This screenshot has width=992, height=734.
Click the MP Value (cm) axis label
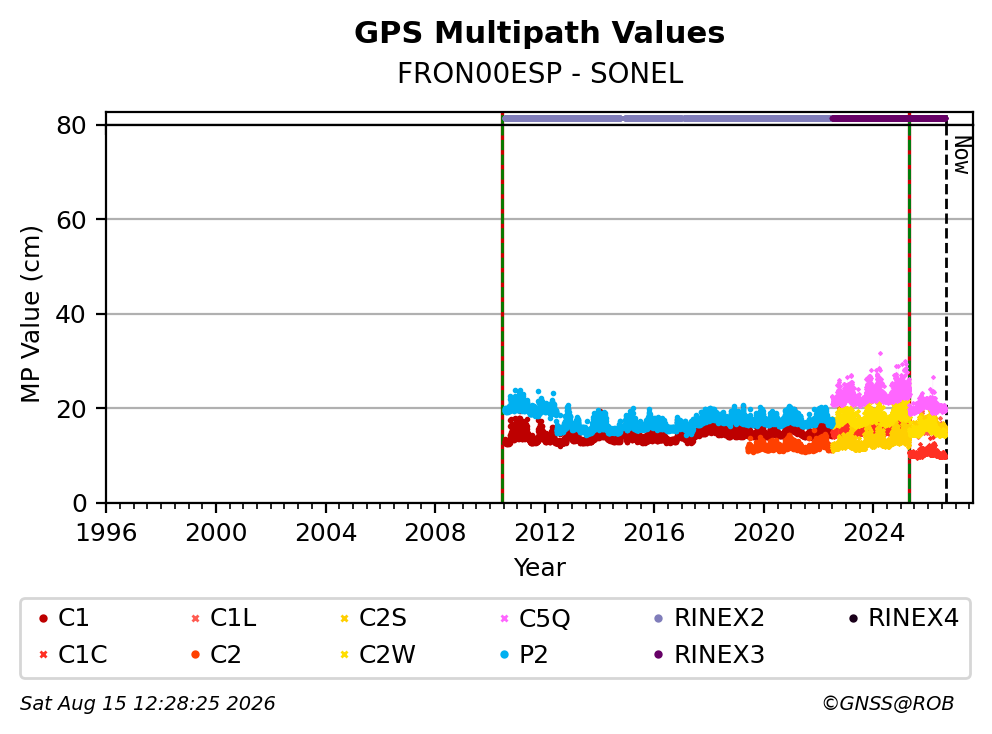coord(30,314)
